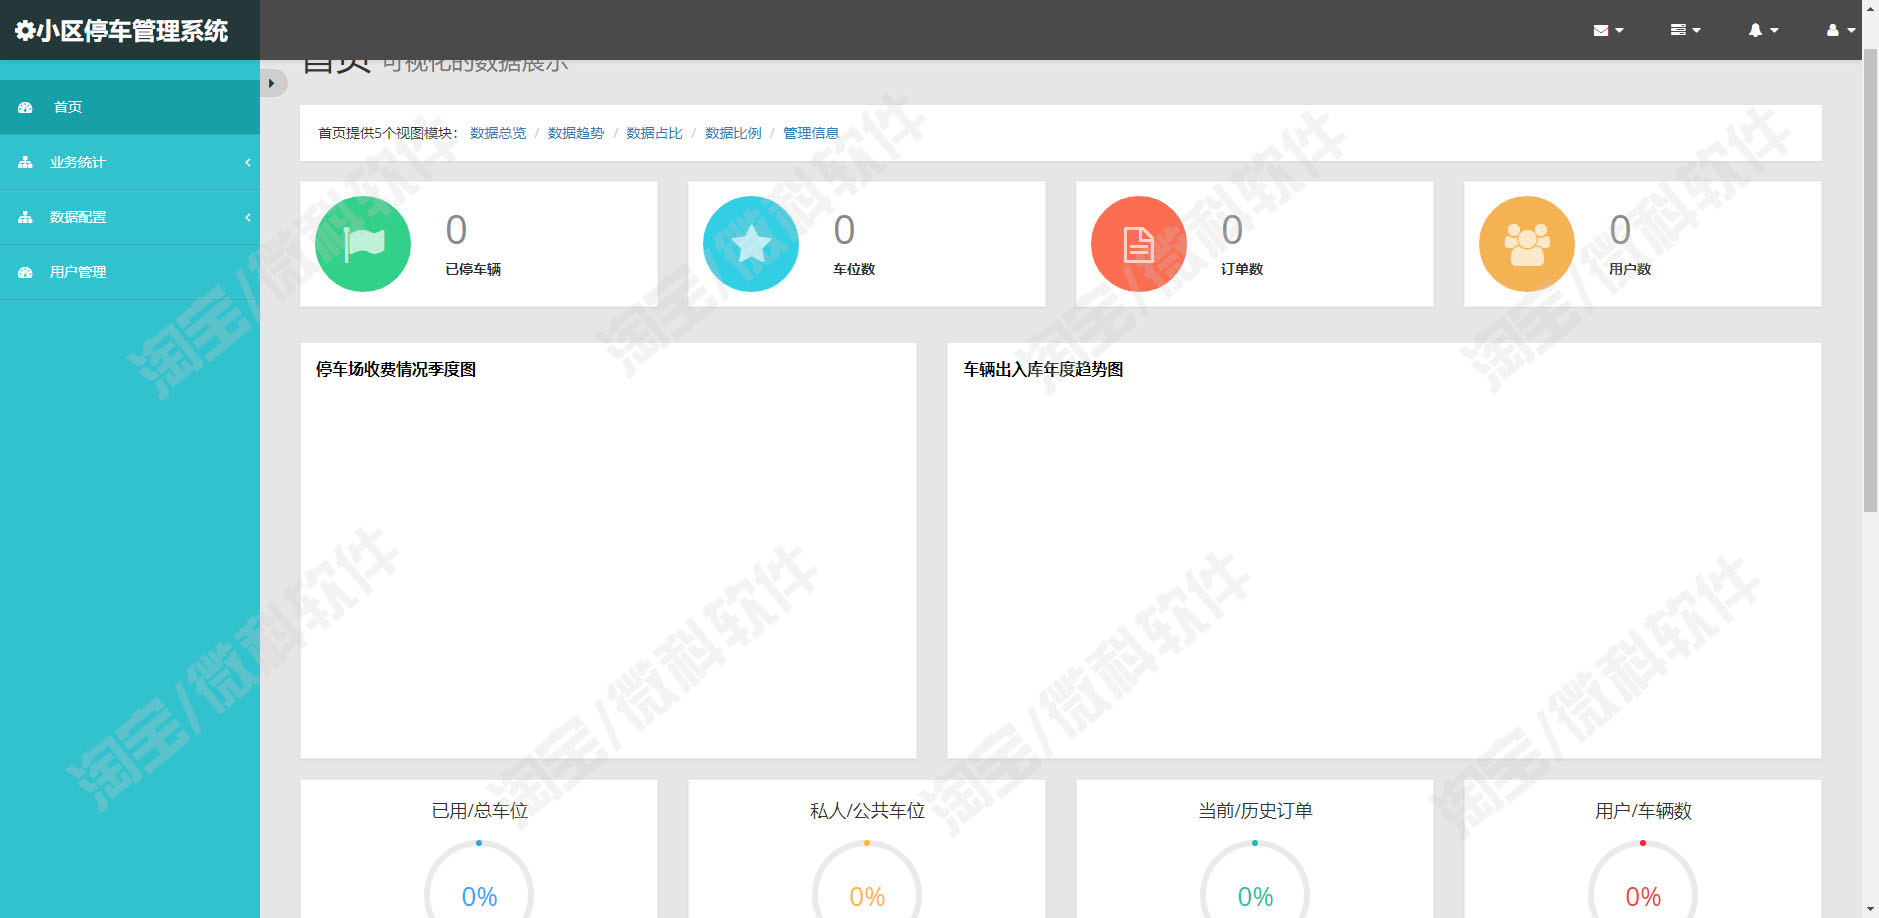The image size is (1879, 918).
Task: Click the vertical page scrollbar thumb
Action: 1870,280
